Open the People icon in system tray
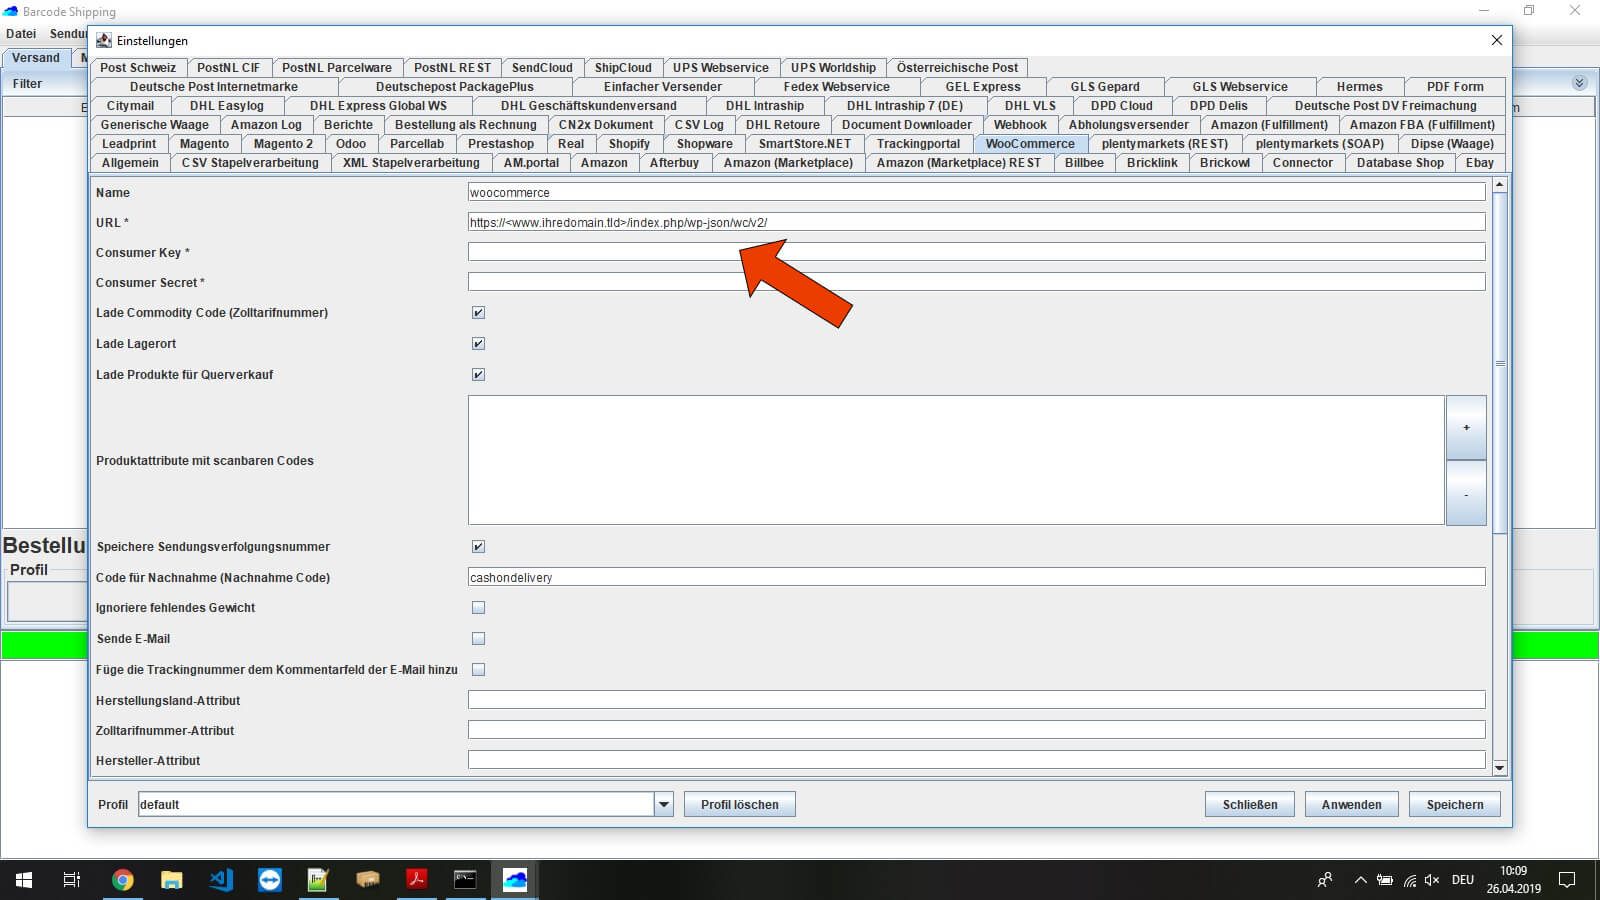The image size is (1600, 900). 1325,880
